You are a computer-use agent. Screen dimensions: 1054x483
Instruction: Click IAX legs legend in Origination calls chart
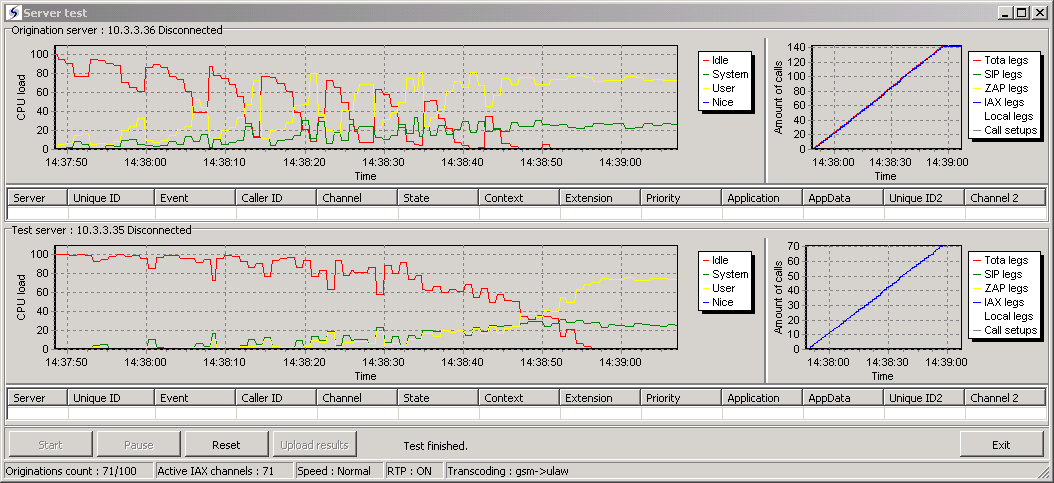pyautogui.click(x=998, y=103)
